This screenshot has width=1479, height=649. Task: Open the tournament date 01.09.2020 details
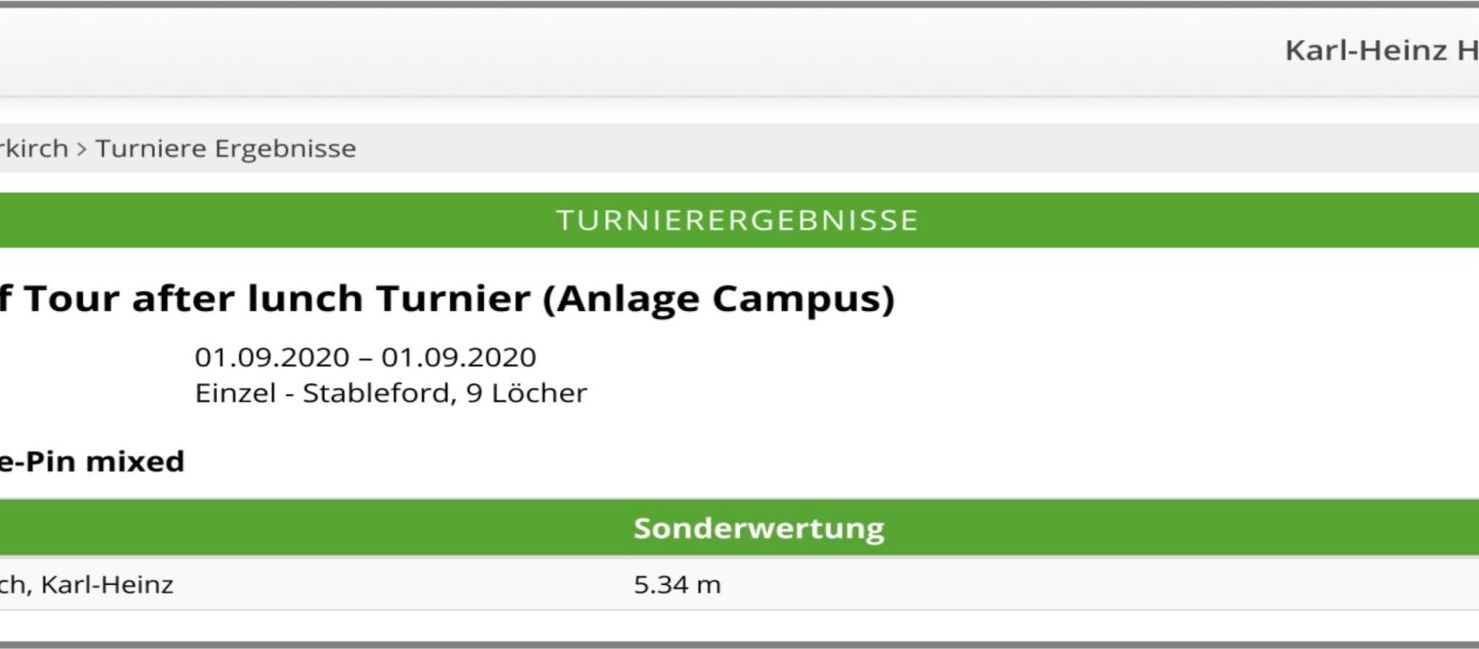tap(363, 356)
